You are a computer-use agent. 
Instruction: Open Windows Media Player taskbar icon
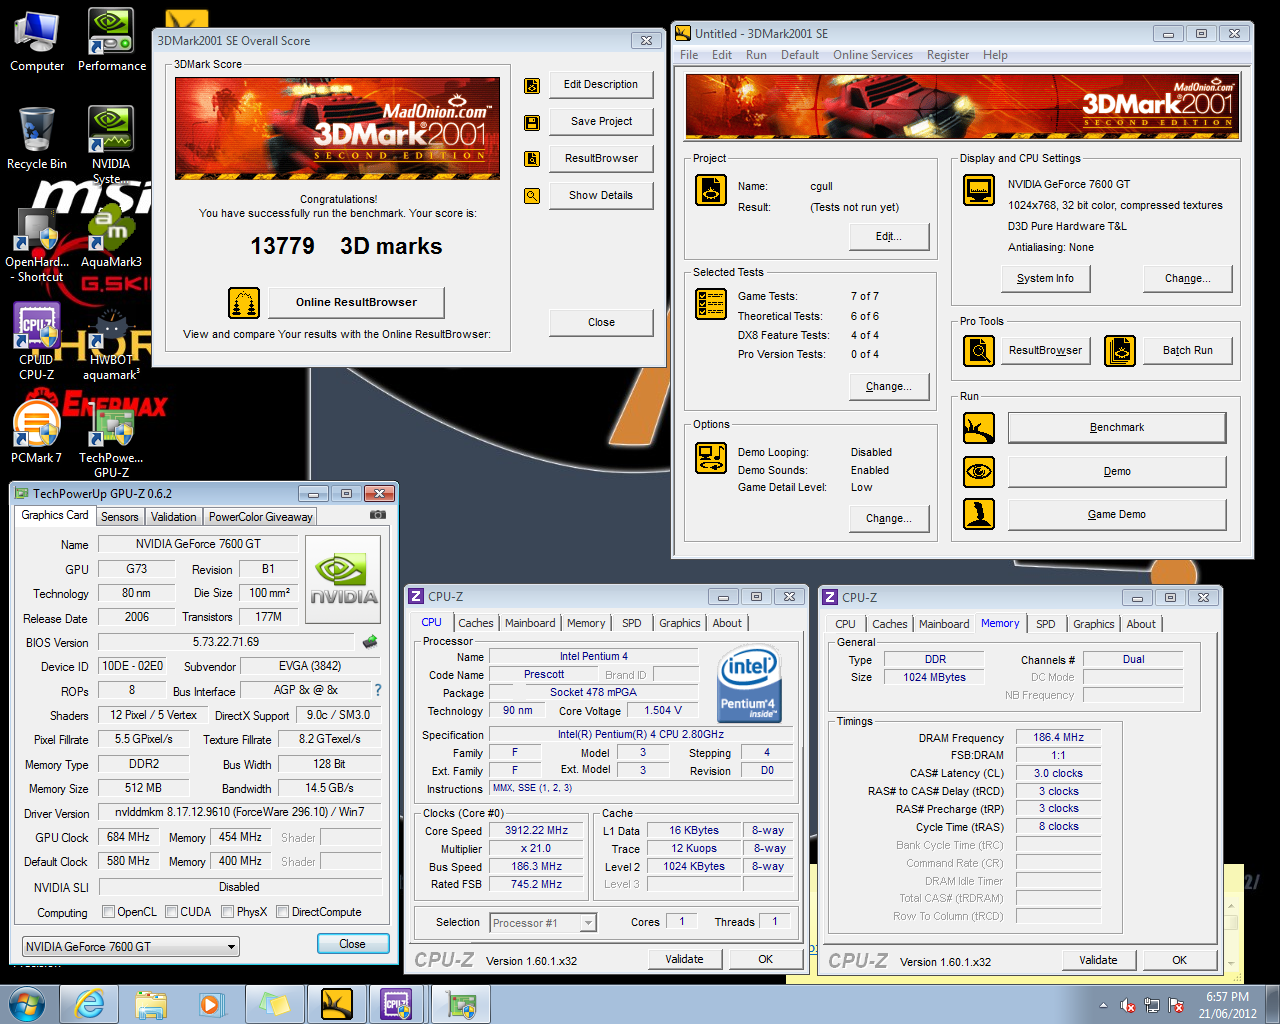tap(211, 1004)
